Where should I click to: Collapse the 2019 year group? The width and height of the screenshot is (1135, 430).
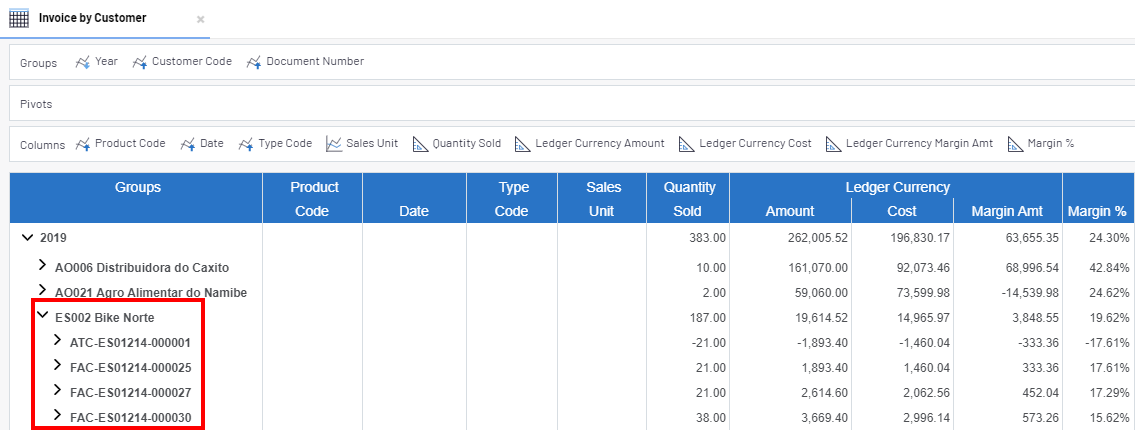(26, 238)
